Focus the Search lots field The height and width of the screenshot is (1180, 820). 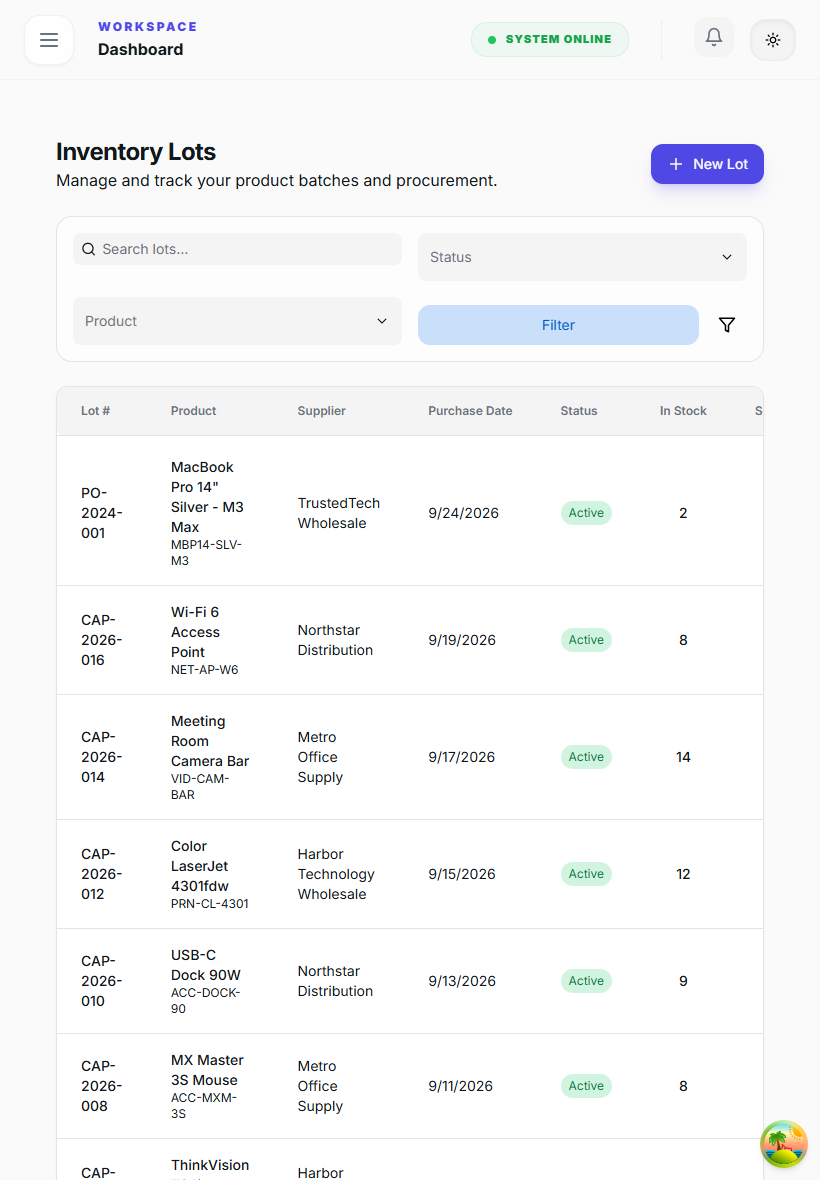tap(237, 249)
